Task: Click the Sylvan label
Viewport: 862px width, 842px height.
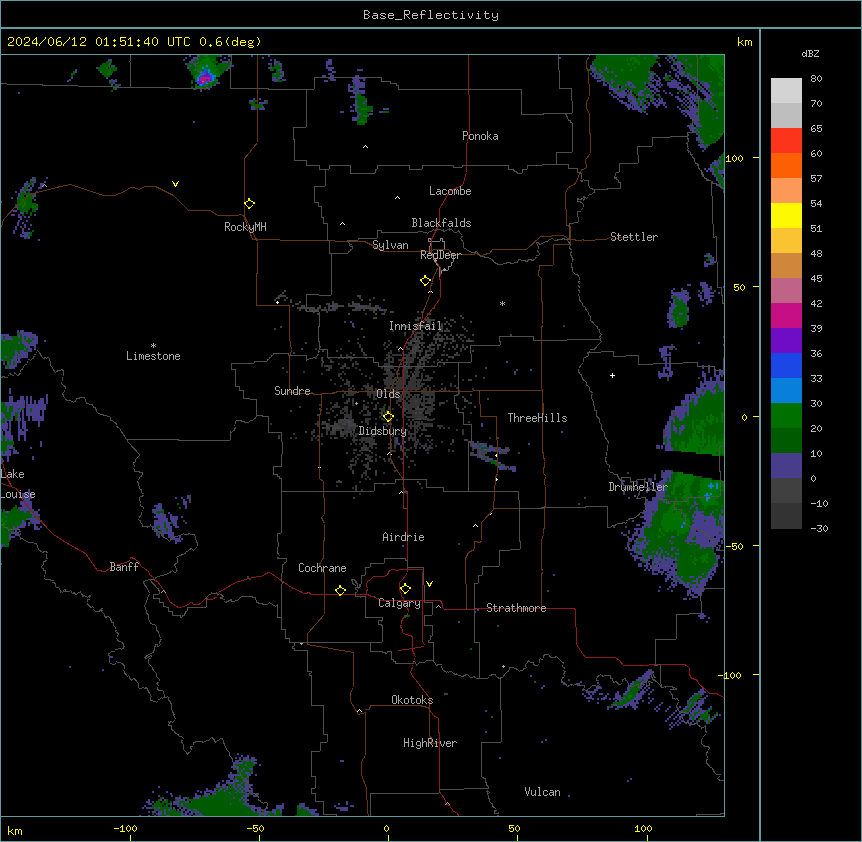Action: 390,245
